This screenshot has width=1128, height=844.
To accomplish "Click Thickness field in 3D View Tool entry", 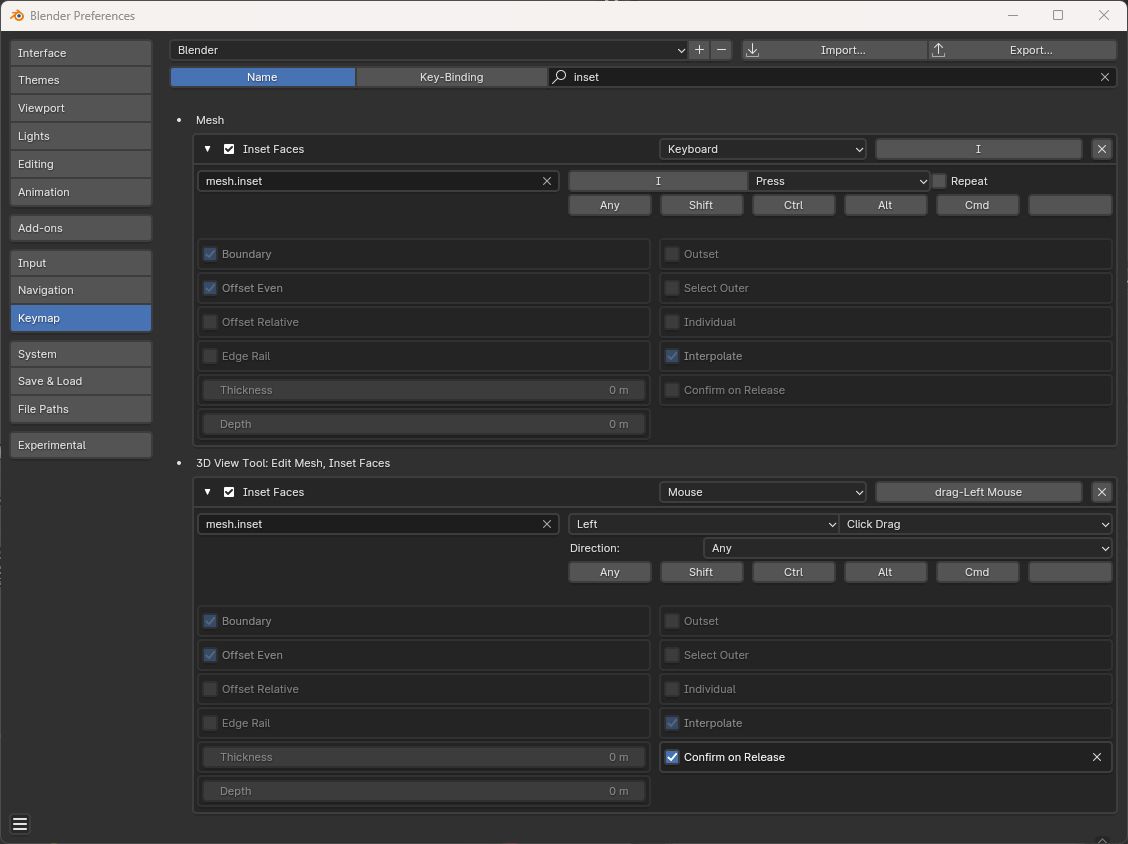I will coord(424,757).
